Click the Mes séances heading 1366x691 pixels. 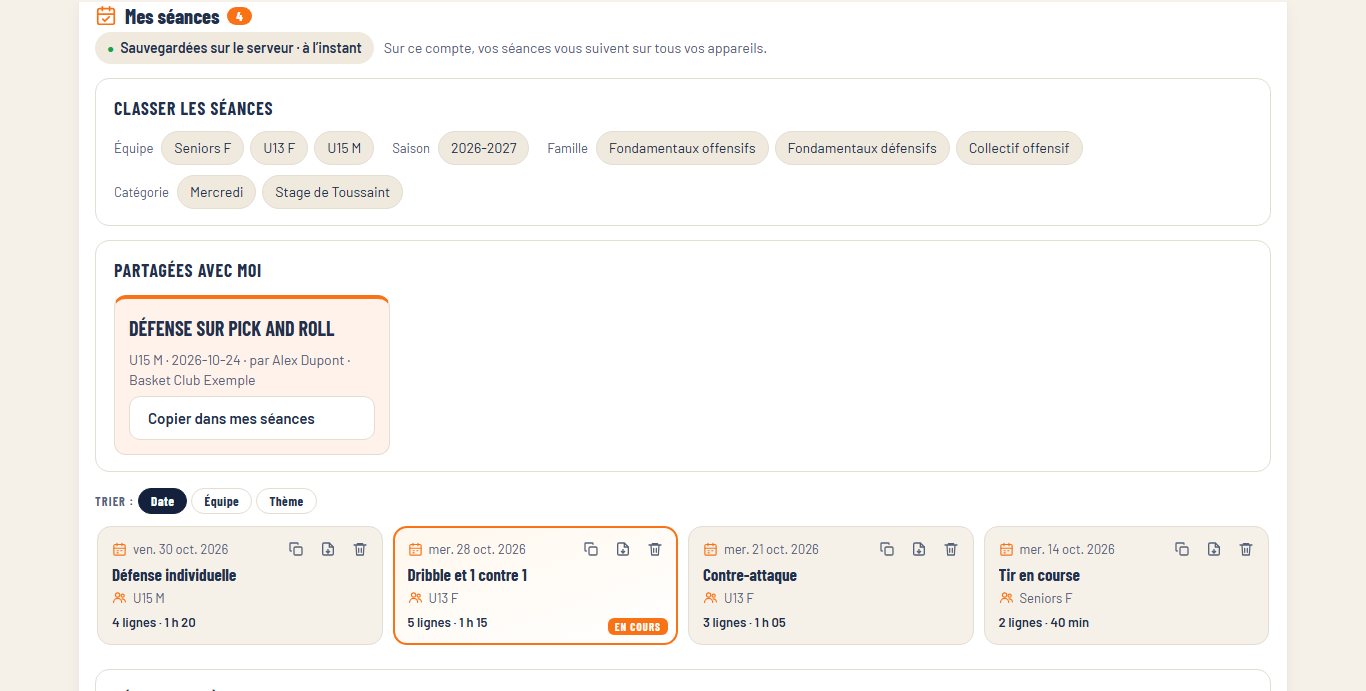[172, 16]
